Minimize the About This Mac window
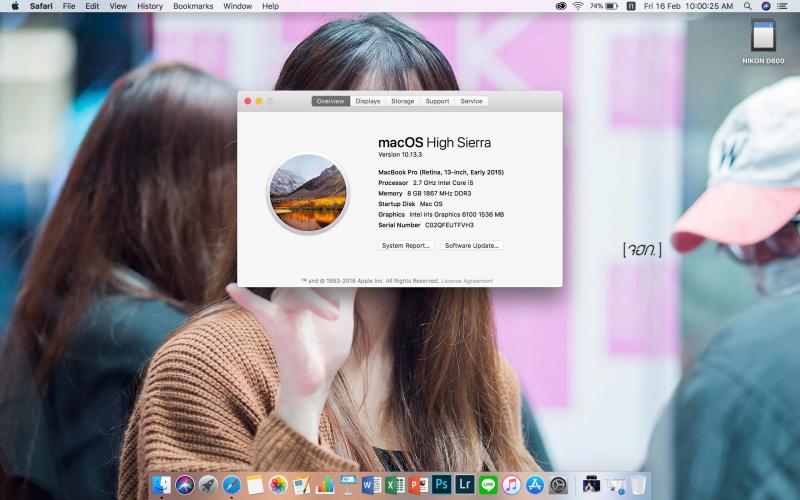The width and height of the screenshot is (800, 500). click(x=259, y=101)
